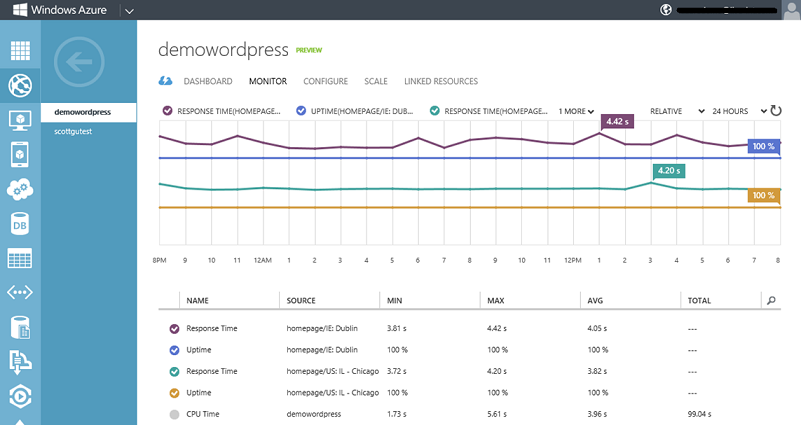Click homepage/US: IL - Chicago in Response Time row

tap(333, 371)
